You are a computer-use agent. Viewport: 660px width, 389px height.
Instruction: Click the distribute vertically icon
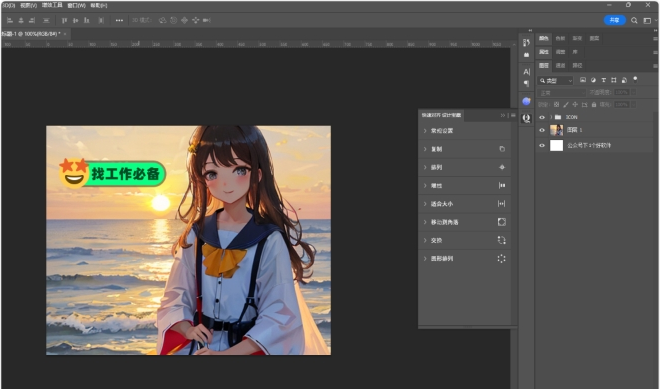tap(46, 20)
